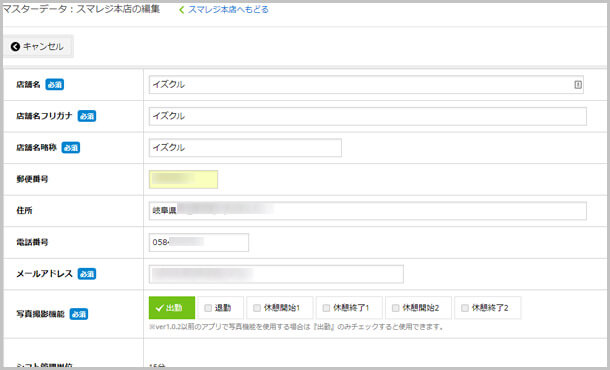The image size is (610, 370).
Task: Click the 店舗名フリガナ label
Action: (44, 116)
